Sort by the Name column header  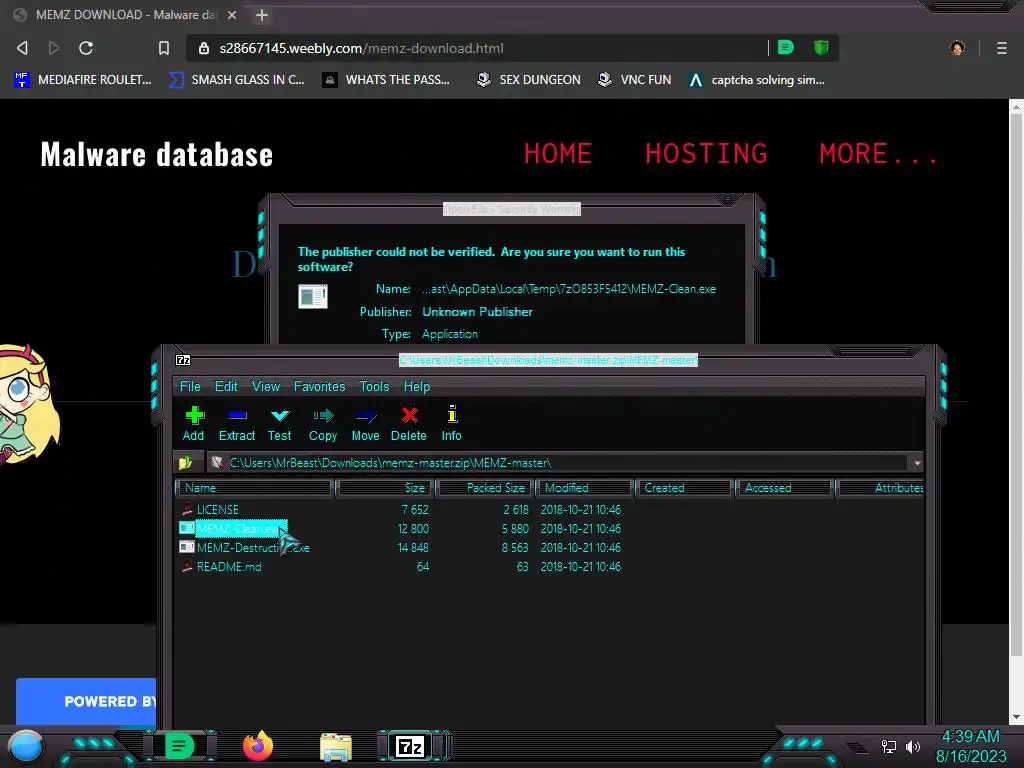255,488
